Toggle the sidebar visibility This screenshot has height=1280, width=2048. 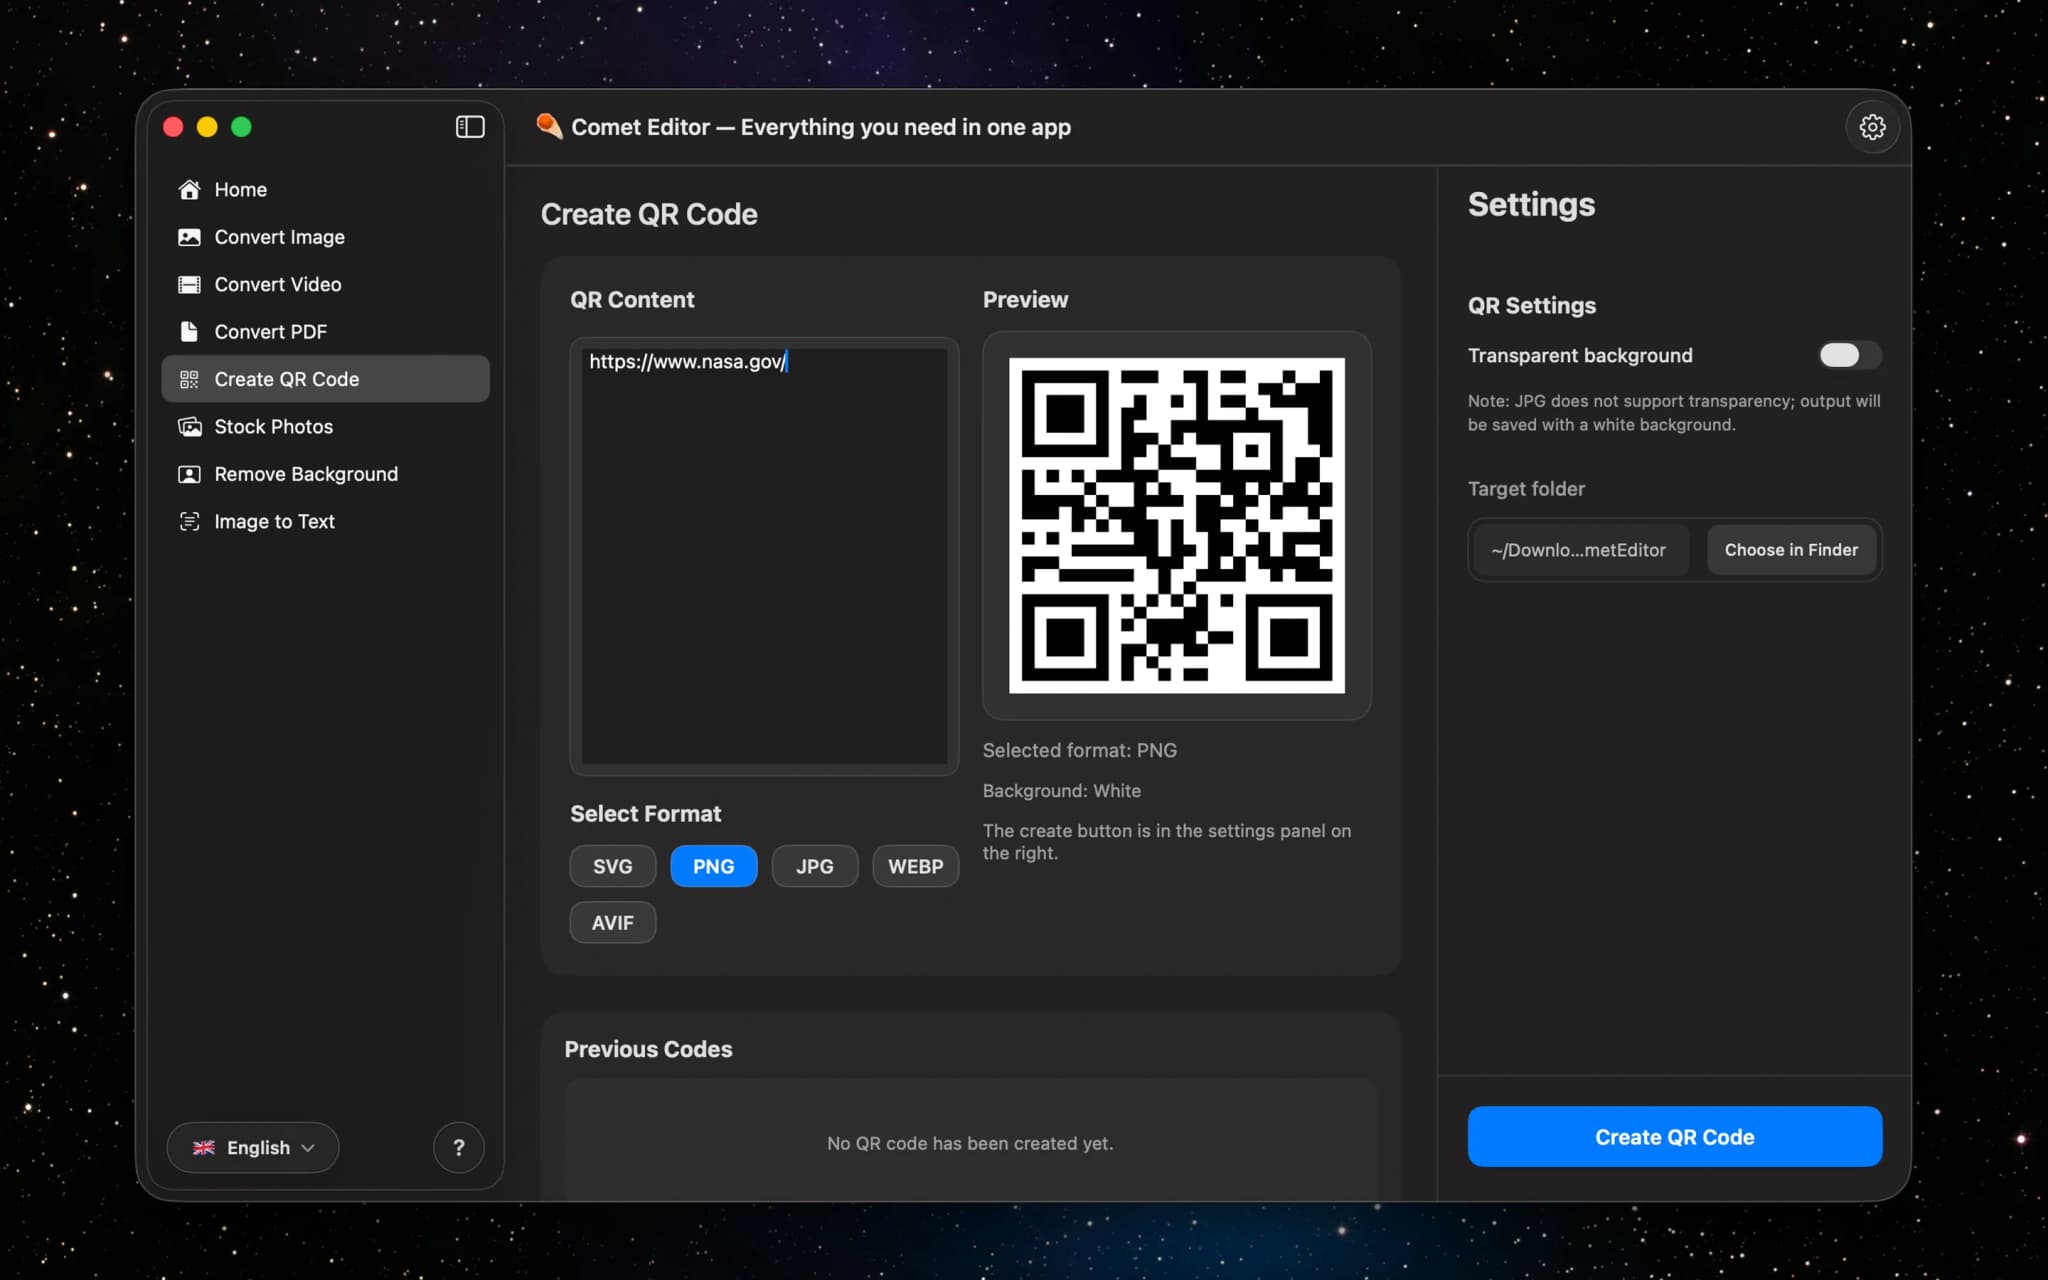469,127
